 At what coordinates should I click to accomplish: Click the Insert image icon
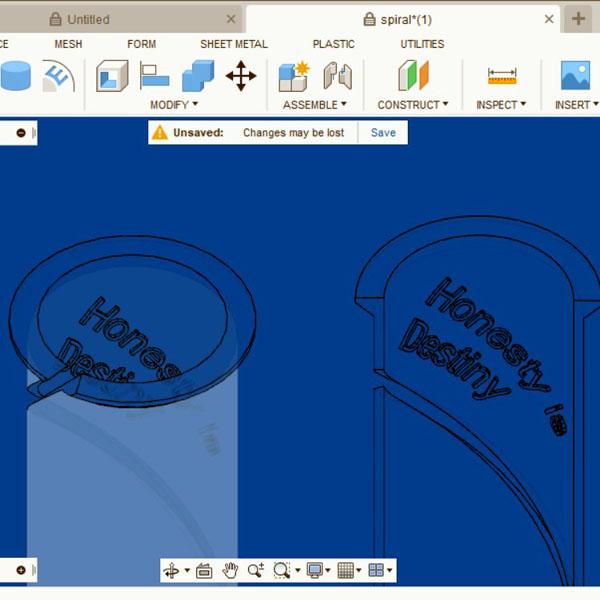click(x=576, y=75)
